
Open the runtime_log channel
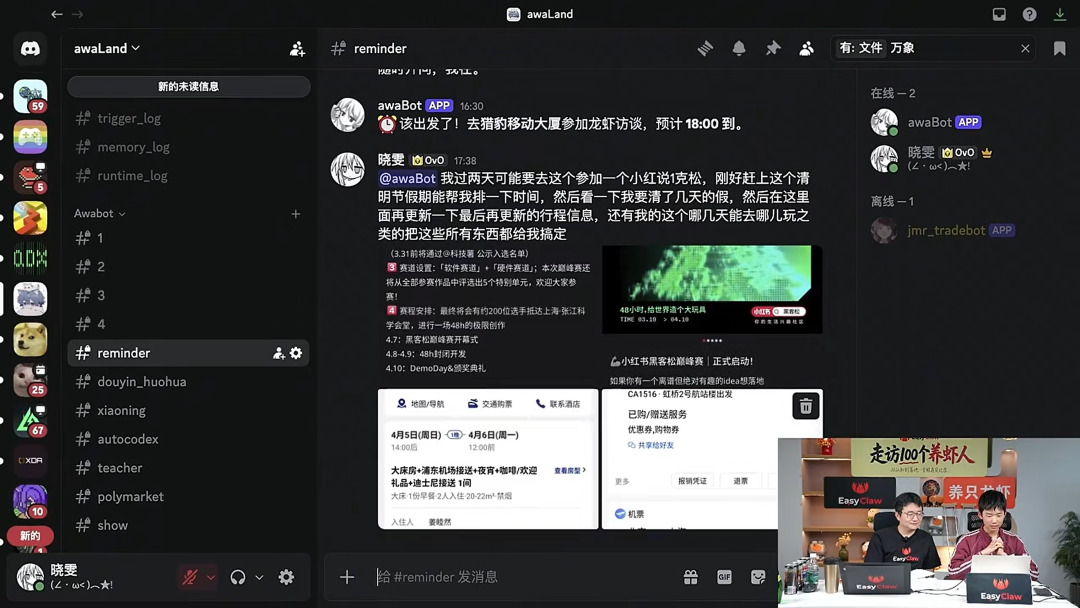click(x=188, y=176)
